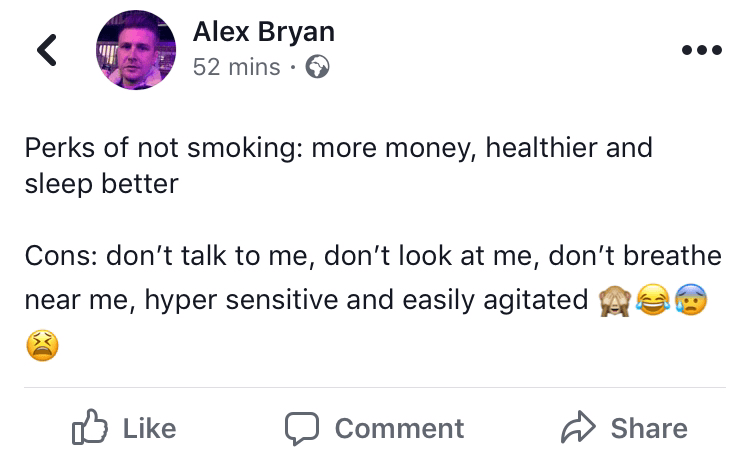
Task: Click the laughing with tears emoji
Action: tap(651, 301)
